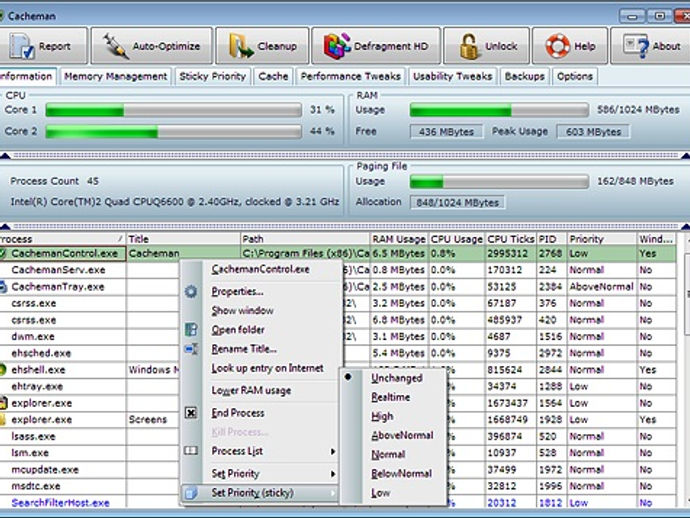Click the ehshell.exe green process icon

point(3,370)
